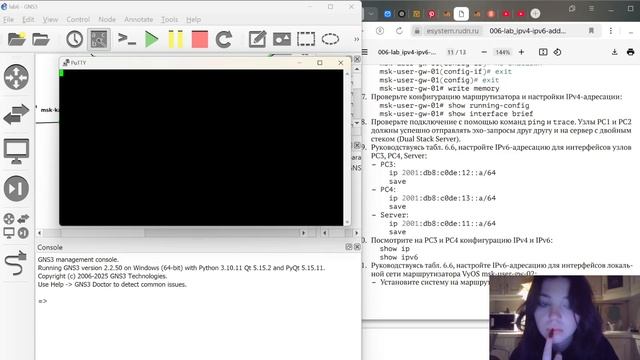640x360 pixels.
Task: Select the Add a note tool
Action: tap(257, 39)
